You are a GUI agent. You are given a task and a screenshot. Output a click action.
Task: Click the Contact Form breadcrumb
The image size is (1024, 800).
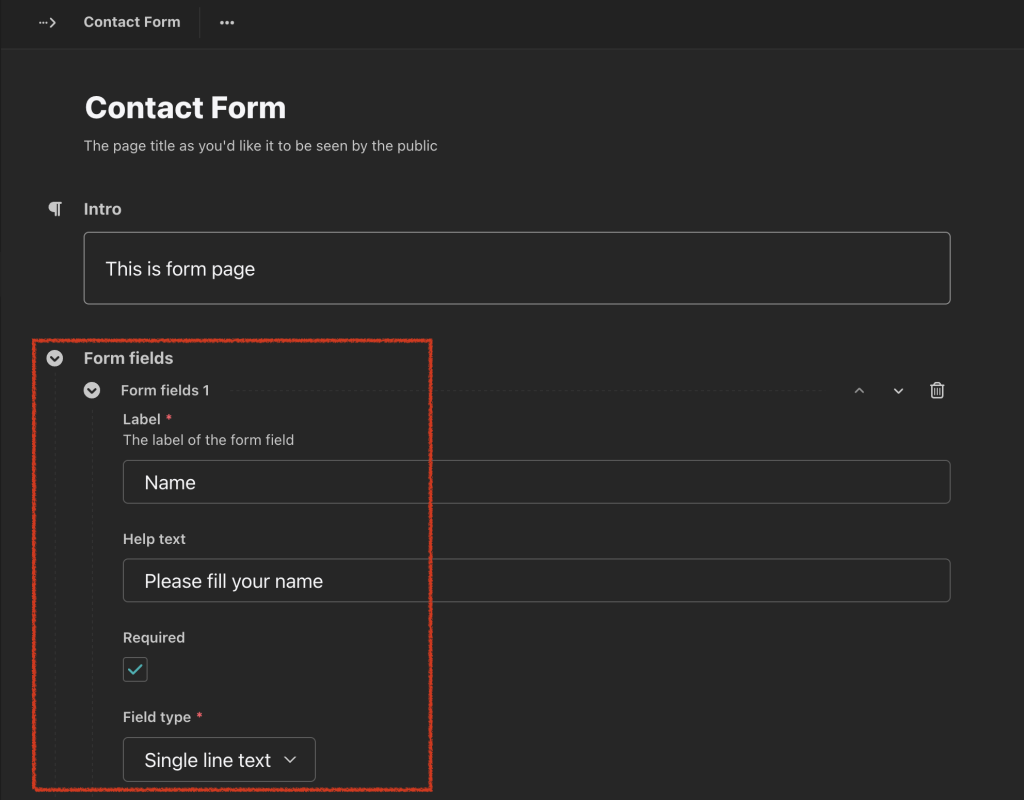[x=132, y=22]
